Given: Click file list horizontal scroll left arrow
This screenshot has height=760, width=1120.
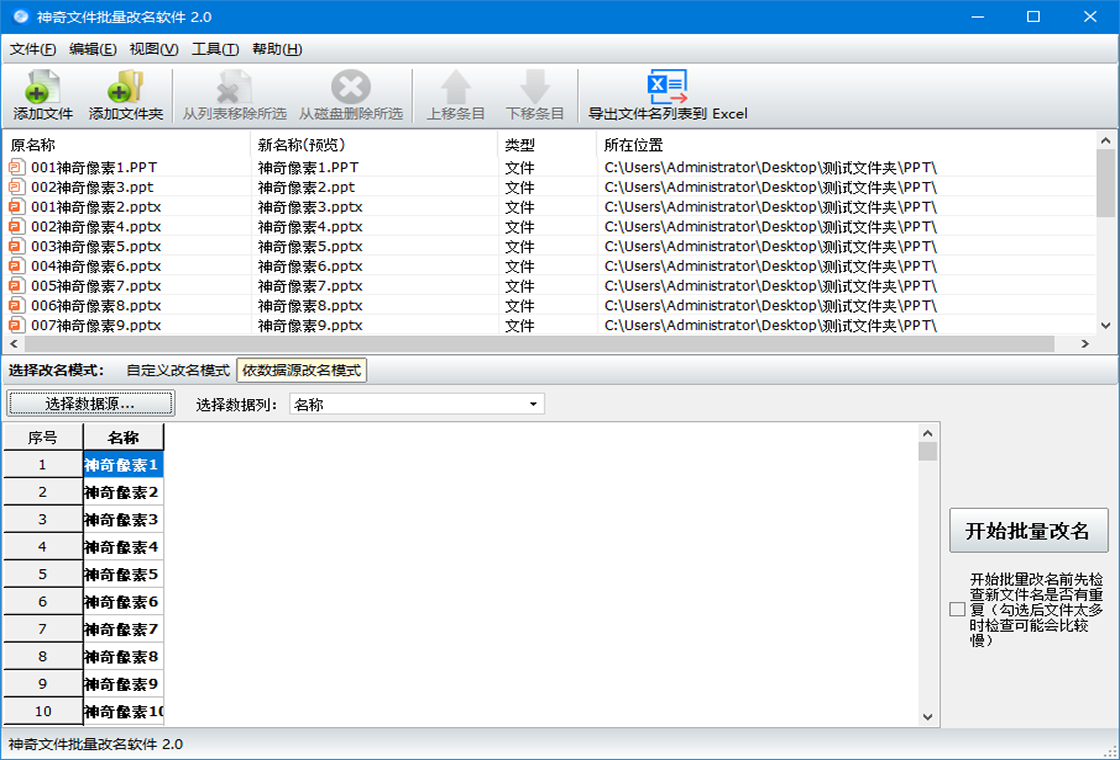Looking at the screenshot, I should click(14, 344).
